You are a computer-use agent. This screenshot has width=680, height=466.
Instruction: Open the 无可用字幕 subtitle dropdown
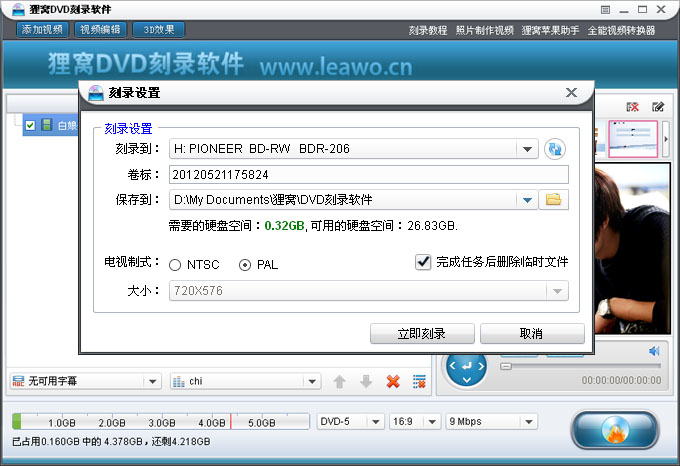coord(152,381)
